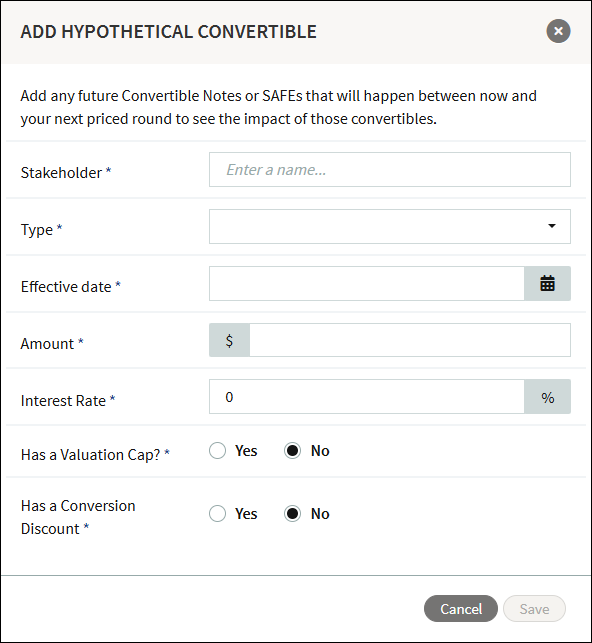Choose No for Conversion Discount
This screenshot has height=643, width=592.
(x=292, y=513)
